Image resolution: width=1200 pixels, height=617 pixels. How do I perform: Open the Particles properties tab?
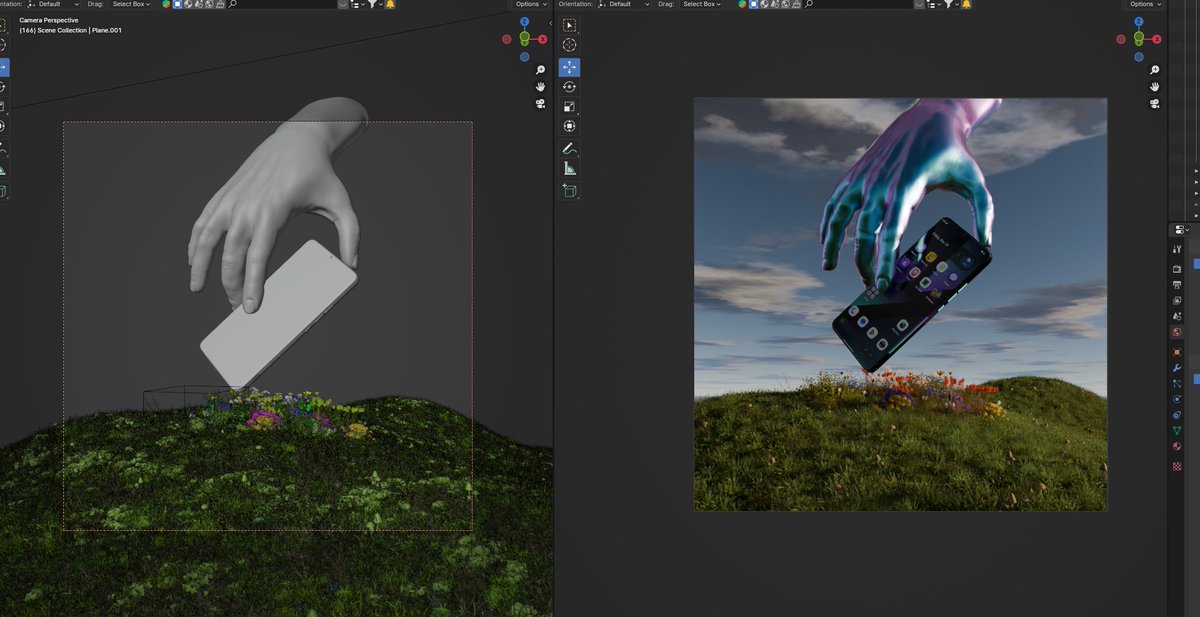click(x=1177, y=383)
